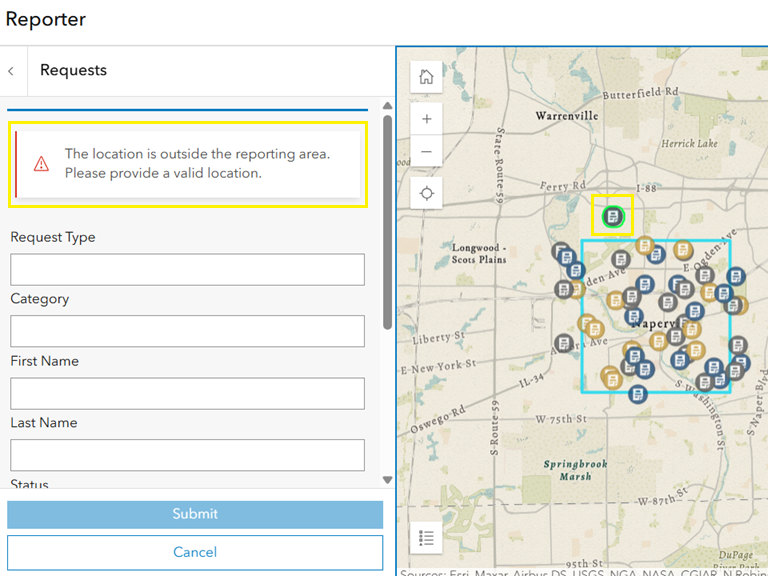The height and width of the screenshot is (581, 773).
Task: Click the Last Name input field
Action: pyautogui.click(x=187, y=455)
